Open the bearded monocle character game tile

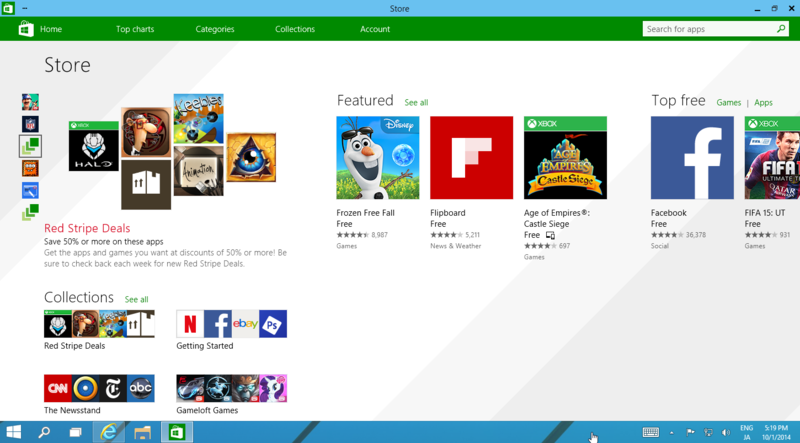(x=146, y=132)
